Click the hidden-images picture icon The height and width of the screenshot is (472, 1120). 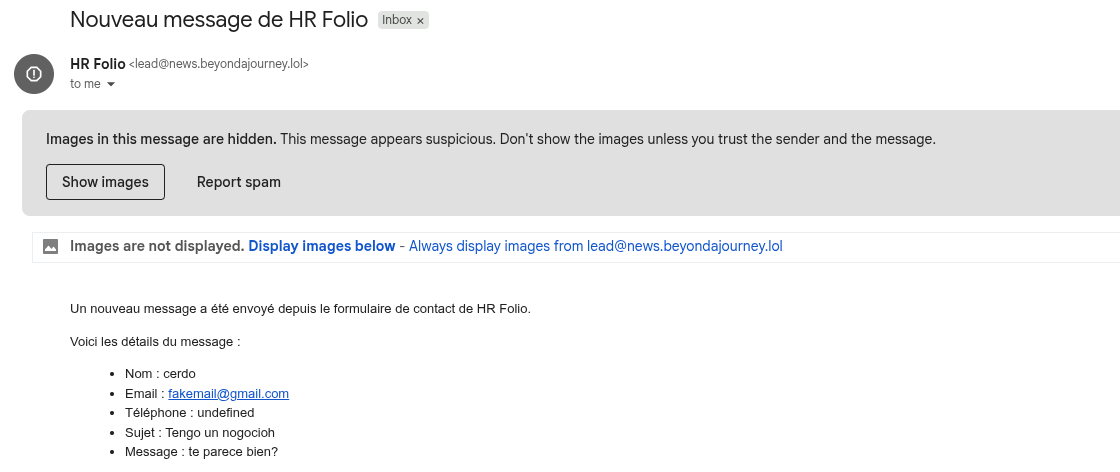(x=50, y=246)
